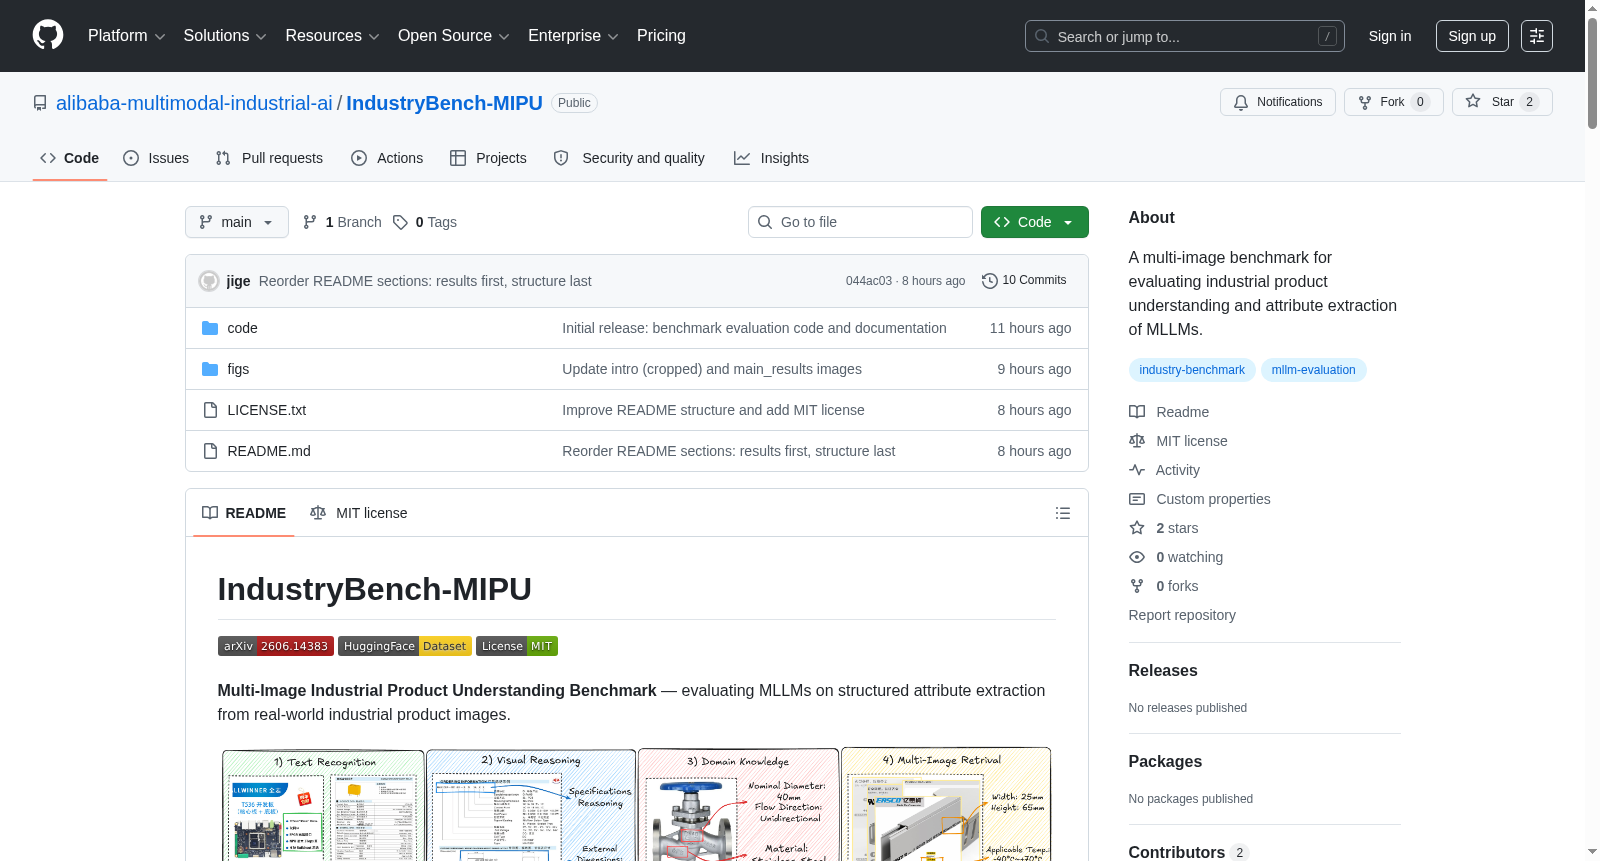Click Report repository link
This screenshot has height=861, width=1600.
coord(1182,615)
